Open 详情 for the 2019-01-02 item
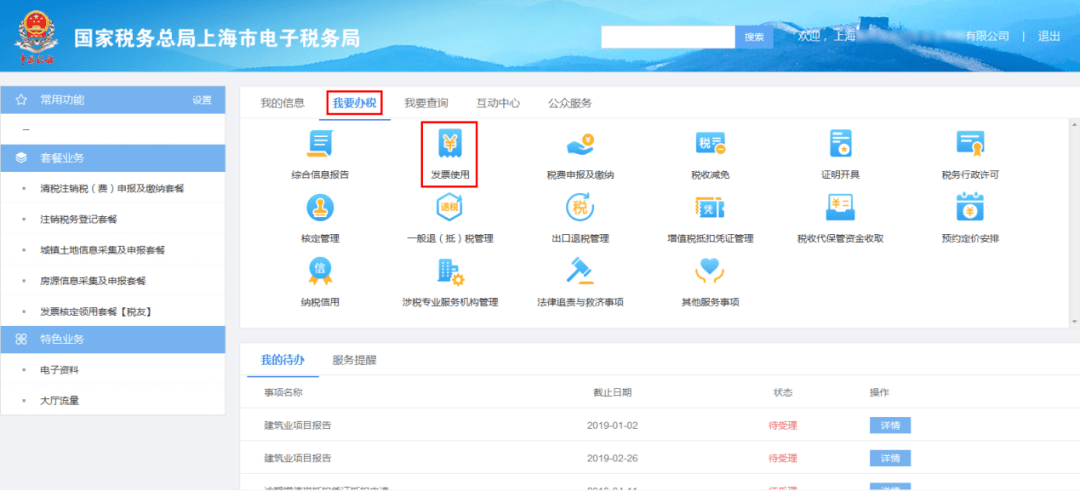Screen dimensions: 1080x491 click(890, 425)
